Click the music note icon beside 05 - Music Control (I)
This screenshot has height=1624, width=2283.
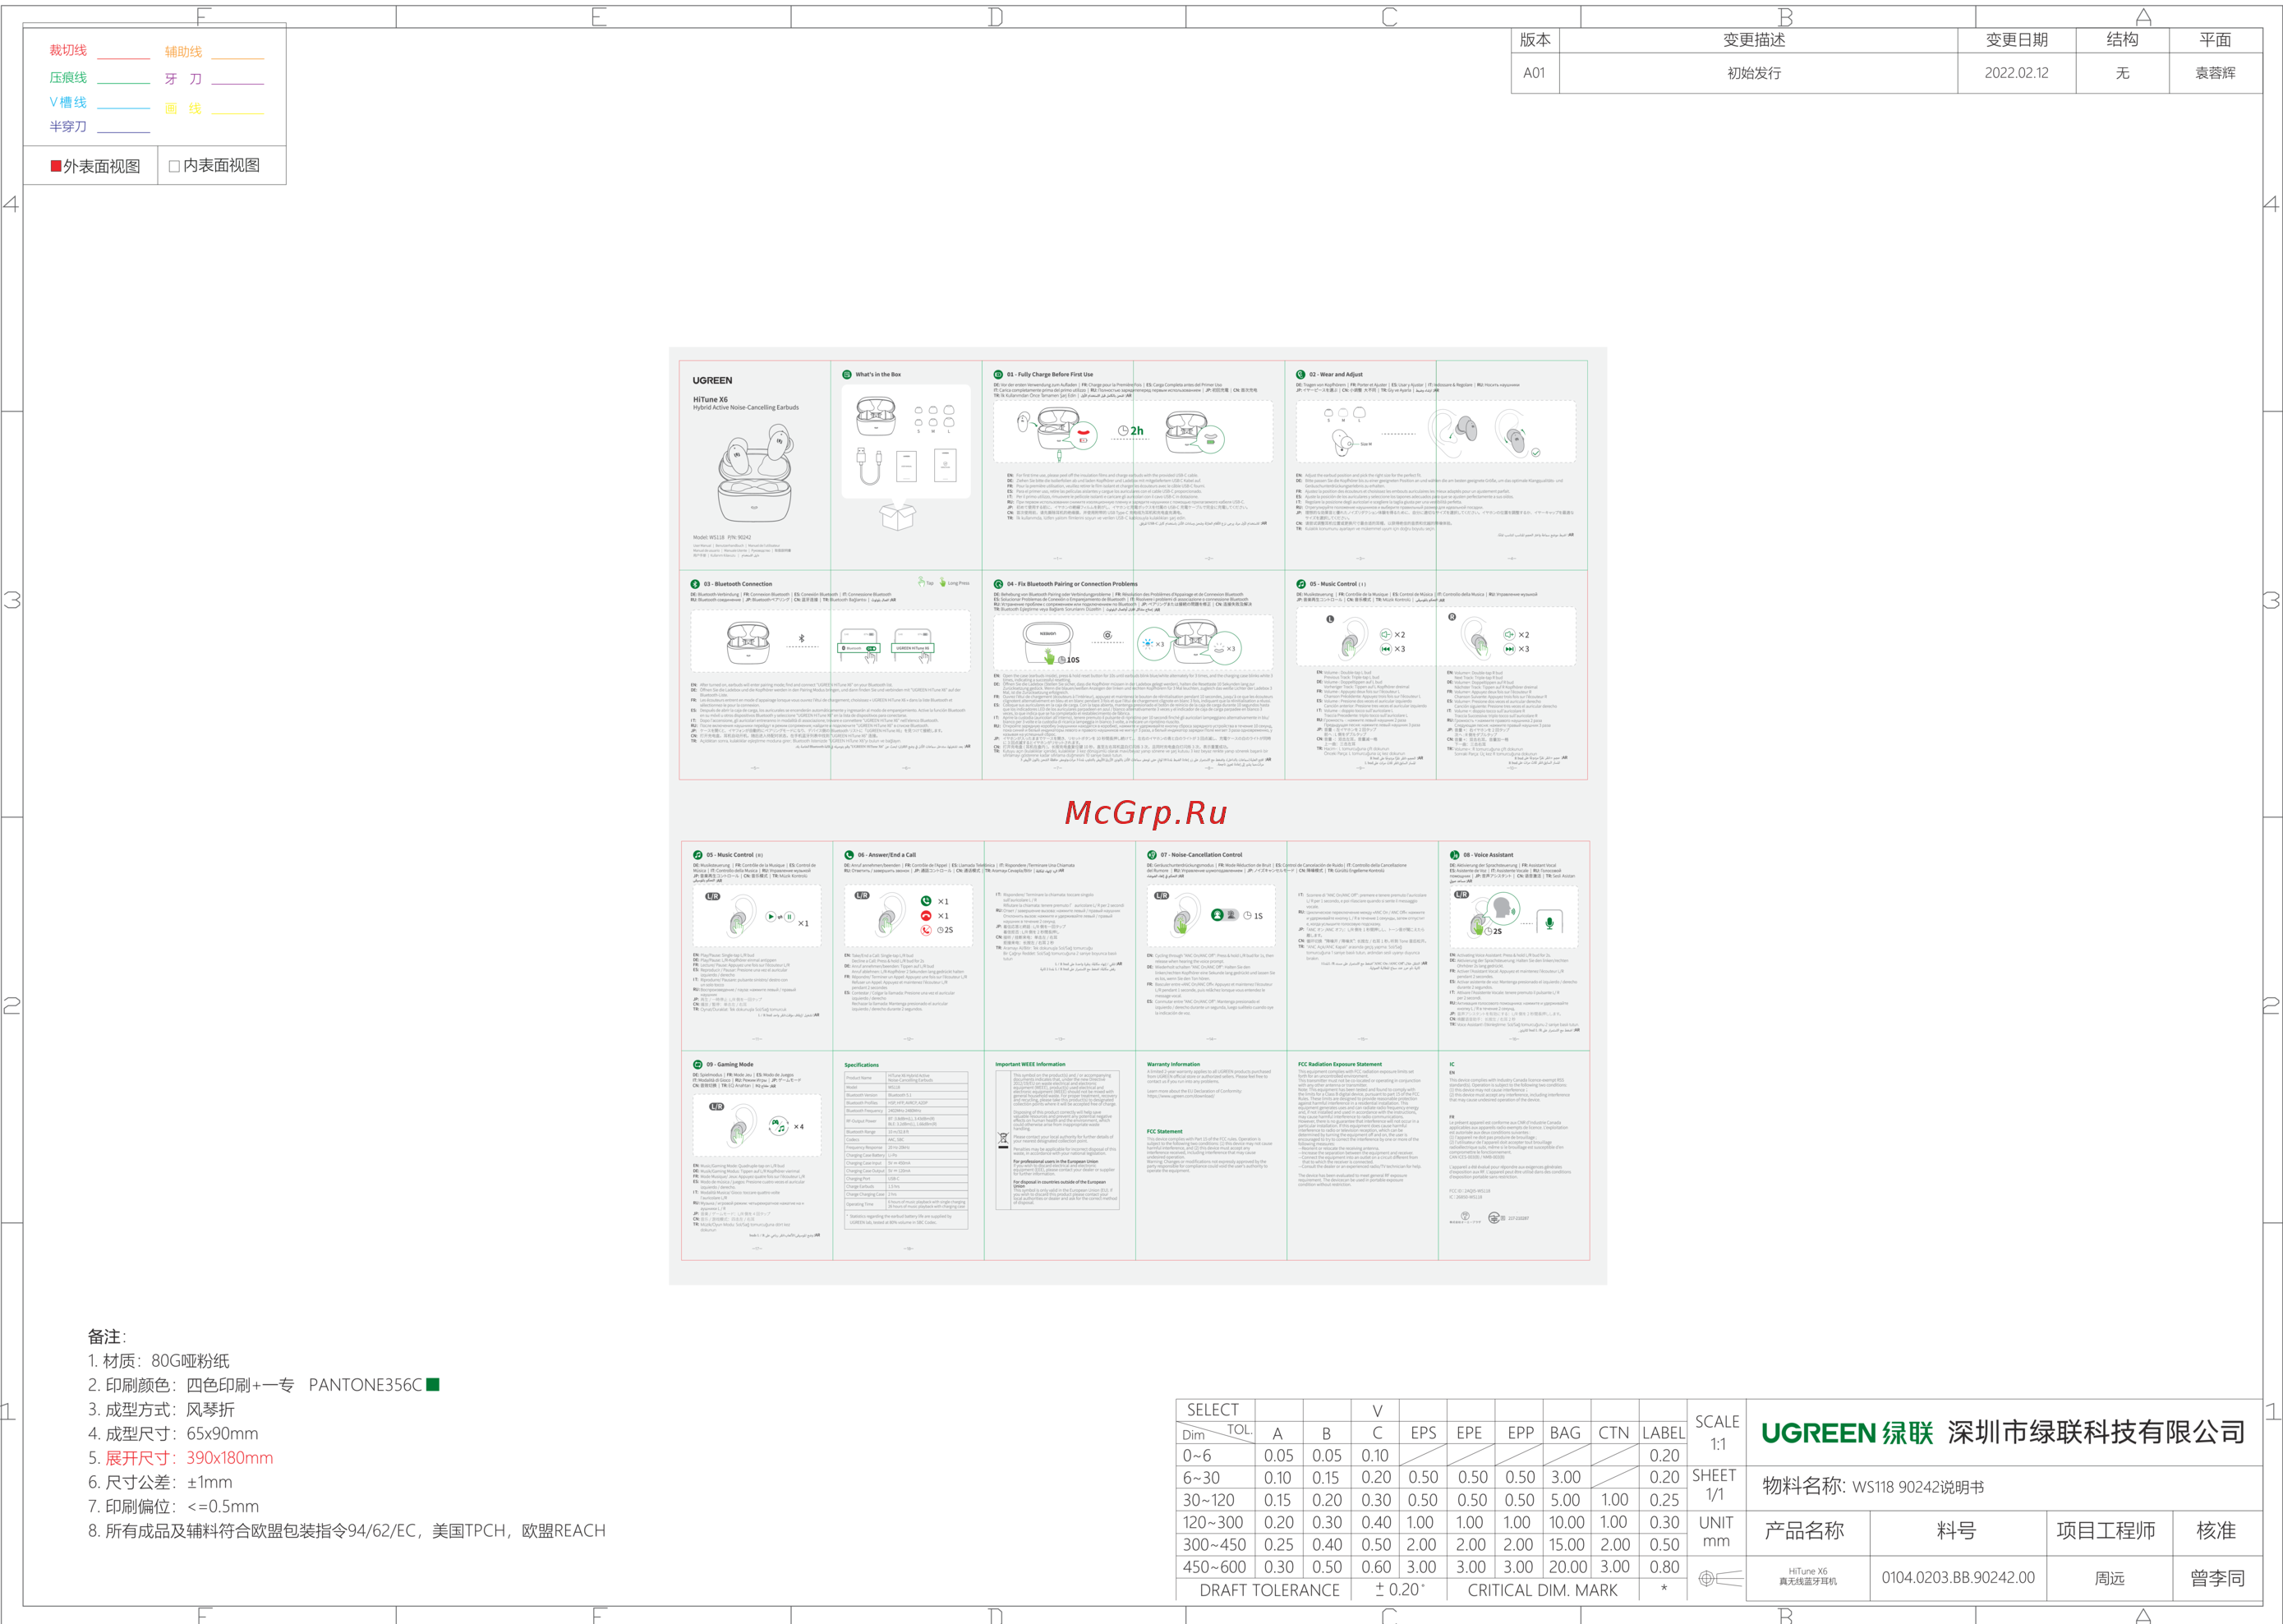[1301, 584]
